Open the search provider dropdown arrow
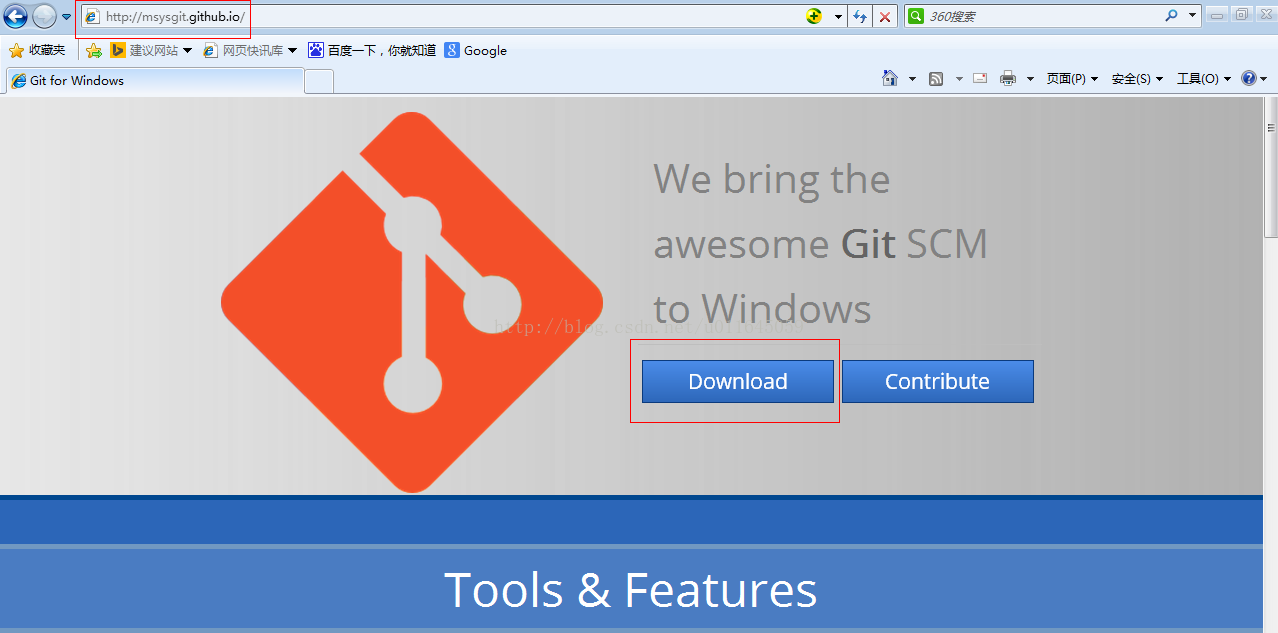 pyautogui.click(x=1192, y=16)
